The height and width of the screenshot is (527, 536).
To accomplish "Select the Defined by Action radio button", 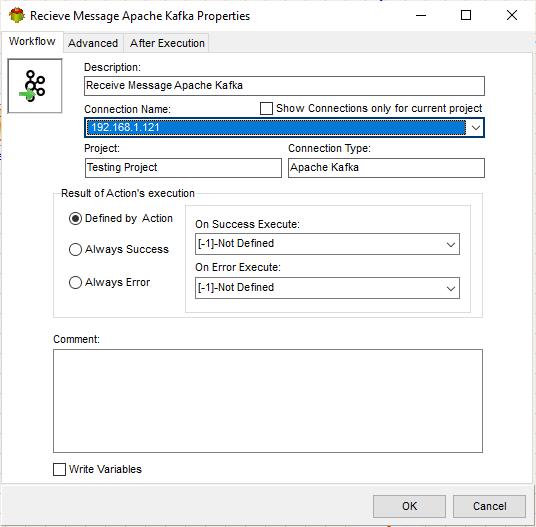I will click(x=75, y=218).
